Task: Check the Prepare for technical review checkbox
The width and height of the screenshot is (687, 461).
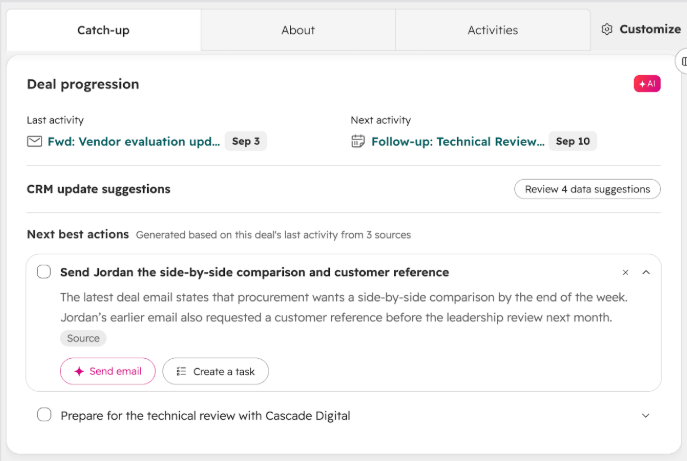Action: (x=44, y=415)
